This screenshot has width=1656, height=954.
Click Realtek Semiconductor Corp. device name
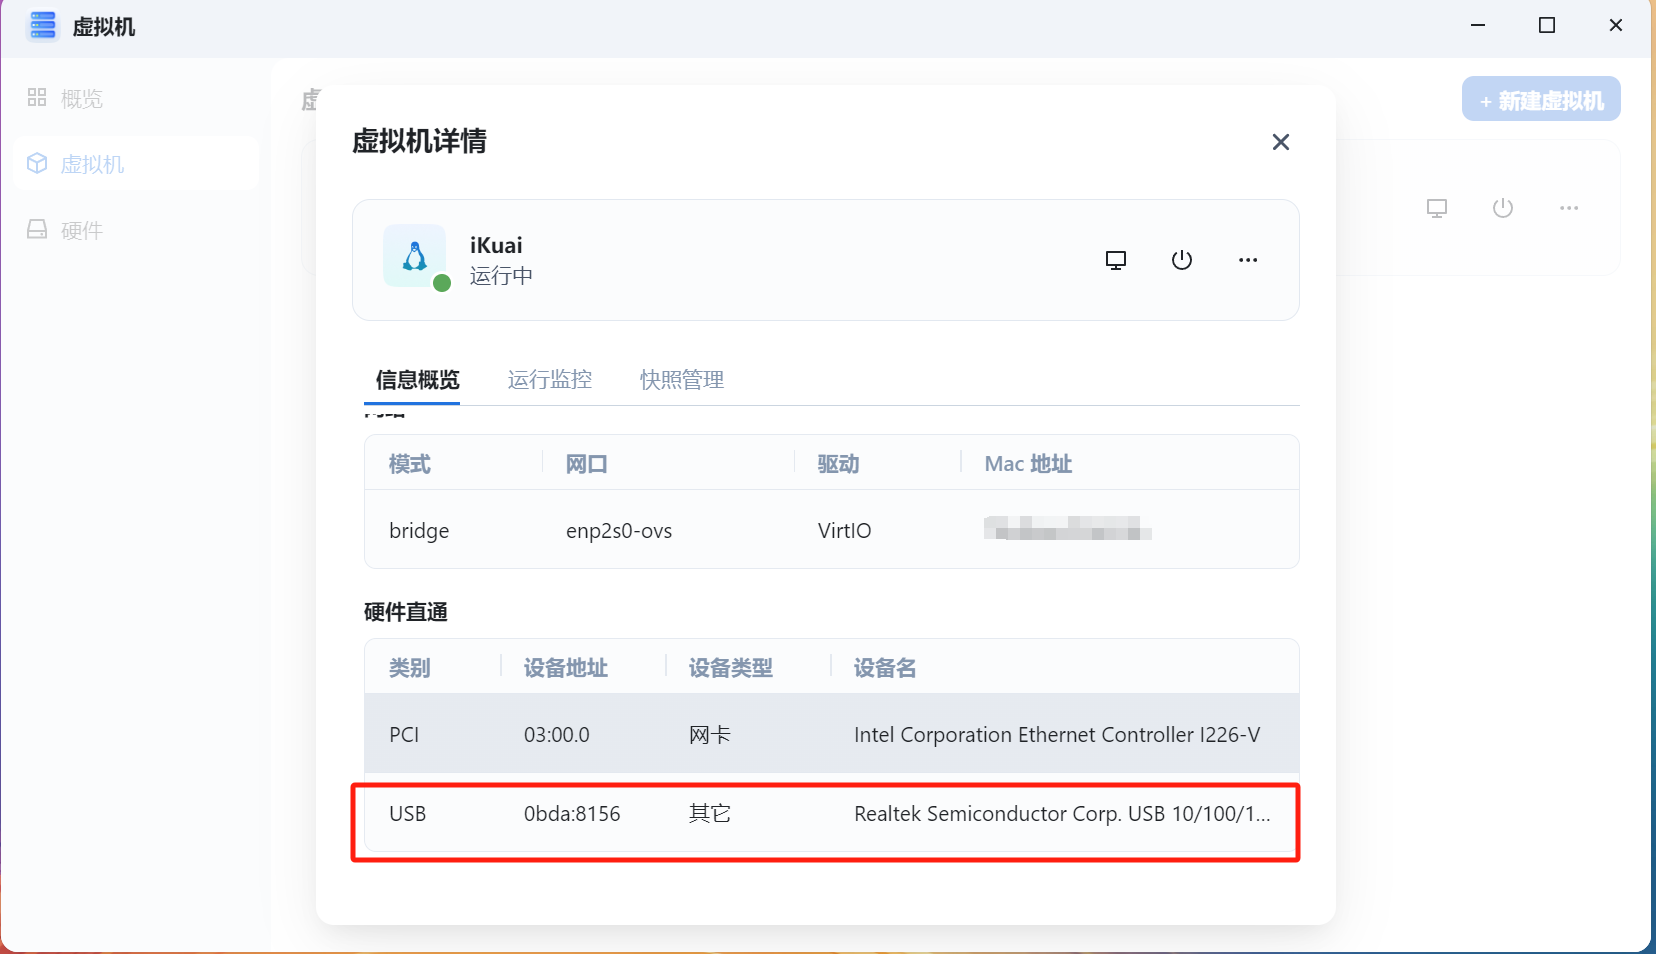point(1062,814)
